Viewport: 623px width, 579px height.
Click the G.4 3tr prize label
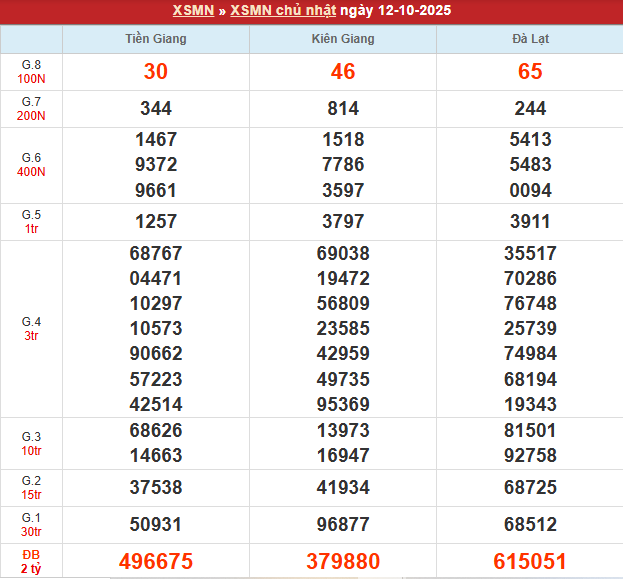[x=31, y=328]
